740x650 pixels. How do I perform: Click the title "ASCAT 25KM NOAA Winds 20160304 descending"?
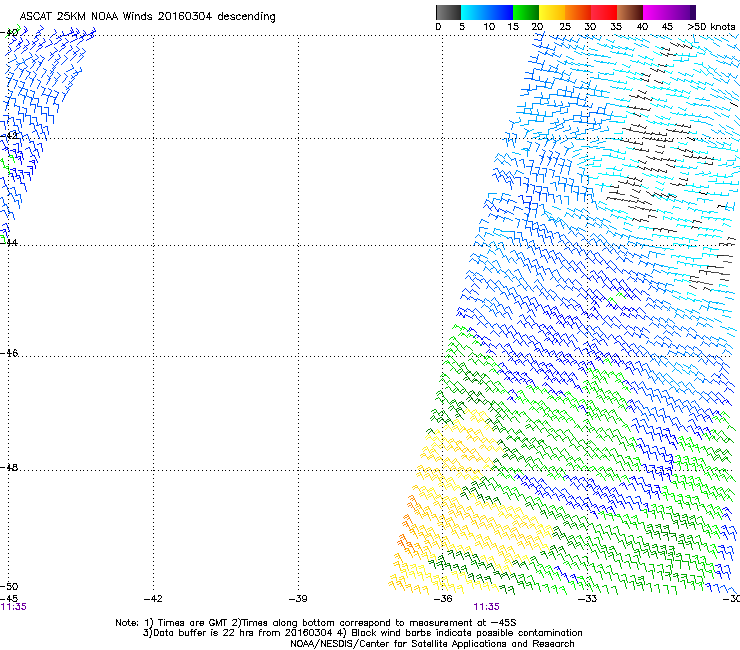[148, 17]
